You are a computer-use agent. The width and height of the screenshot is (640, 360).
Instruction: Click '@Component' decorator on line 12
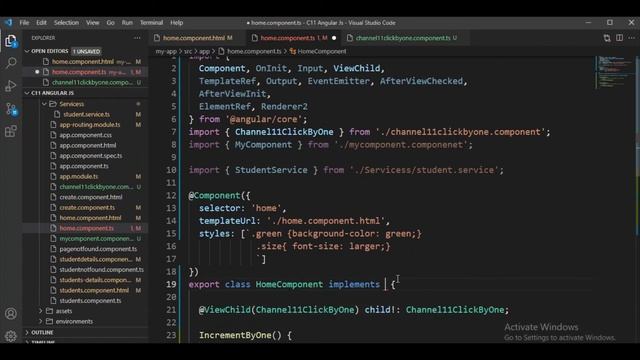pyautogui.click(x=214, y=196)
